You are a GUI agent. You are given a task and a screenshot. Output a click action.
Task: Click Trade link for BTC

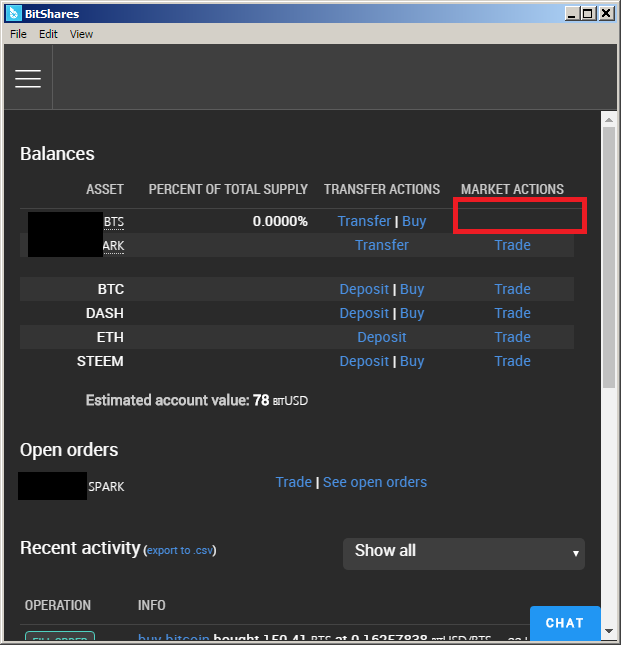[x=512, y=289]
